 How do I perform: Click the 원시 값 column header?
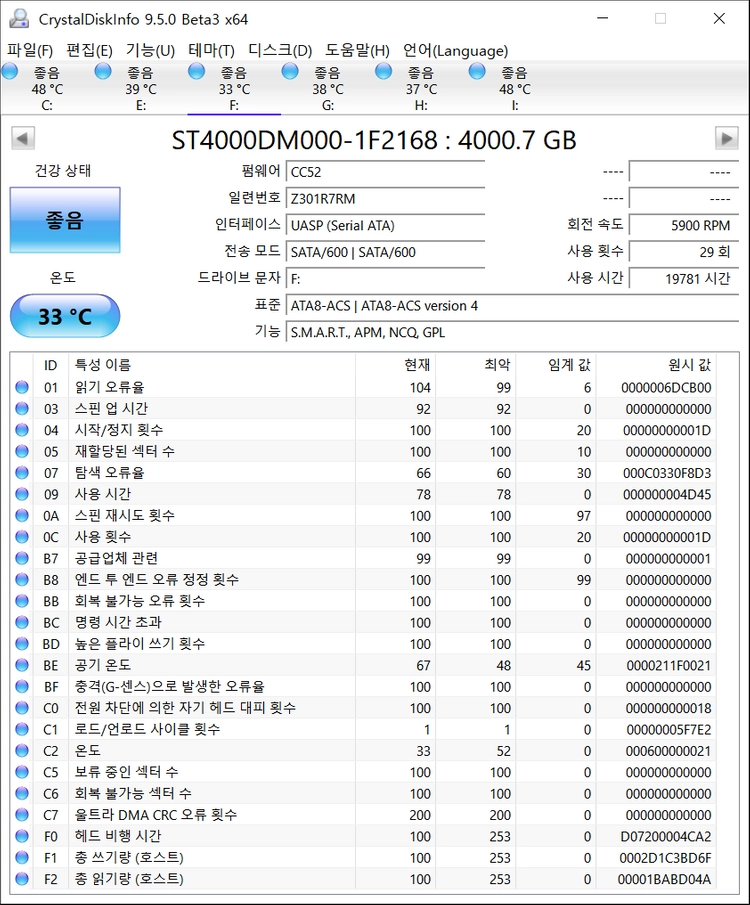point(656,365)
